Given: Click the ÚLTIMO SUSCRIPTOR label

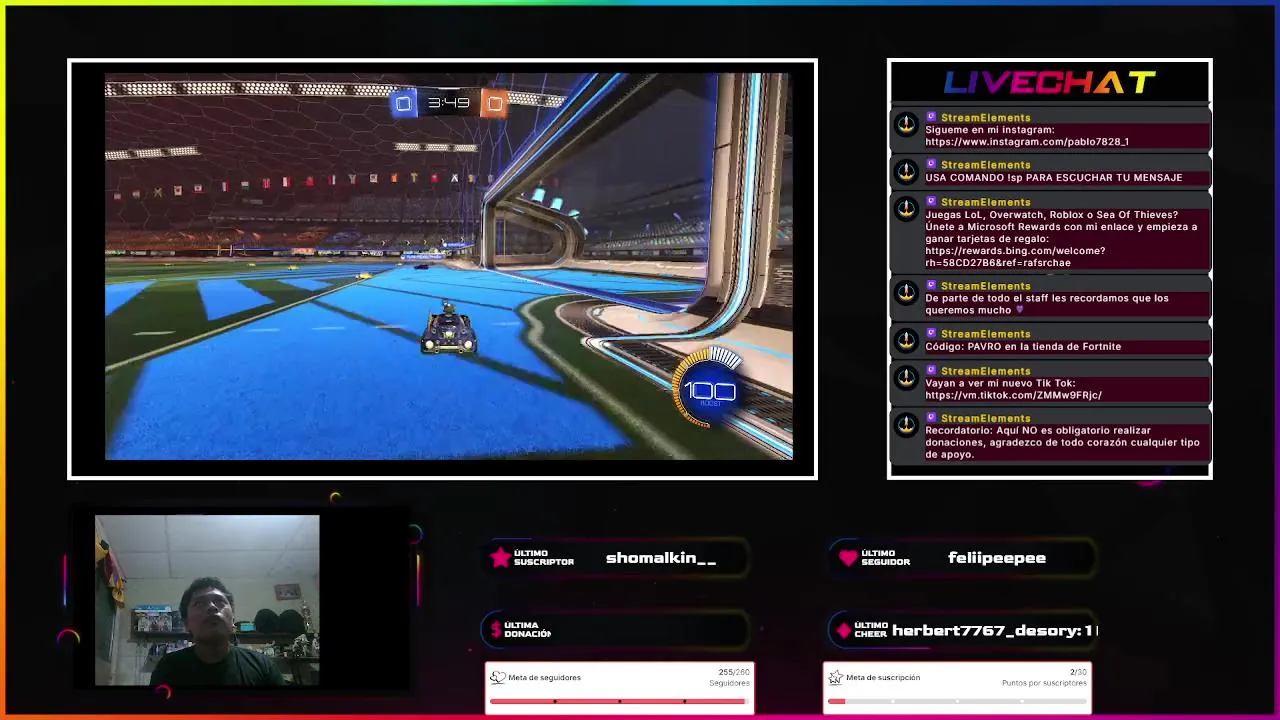Looking at the screenshot, I should (543, 558).
